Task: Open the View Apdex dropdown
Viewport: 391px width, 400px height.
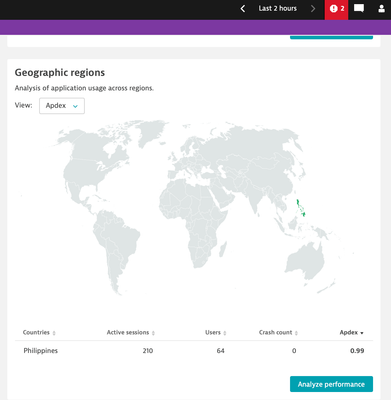Action: pyautogui.click(x=62, y=106)
